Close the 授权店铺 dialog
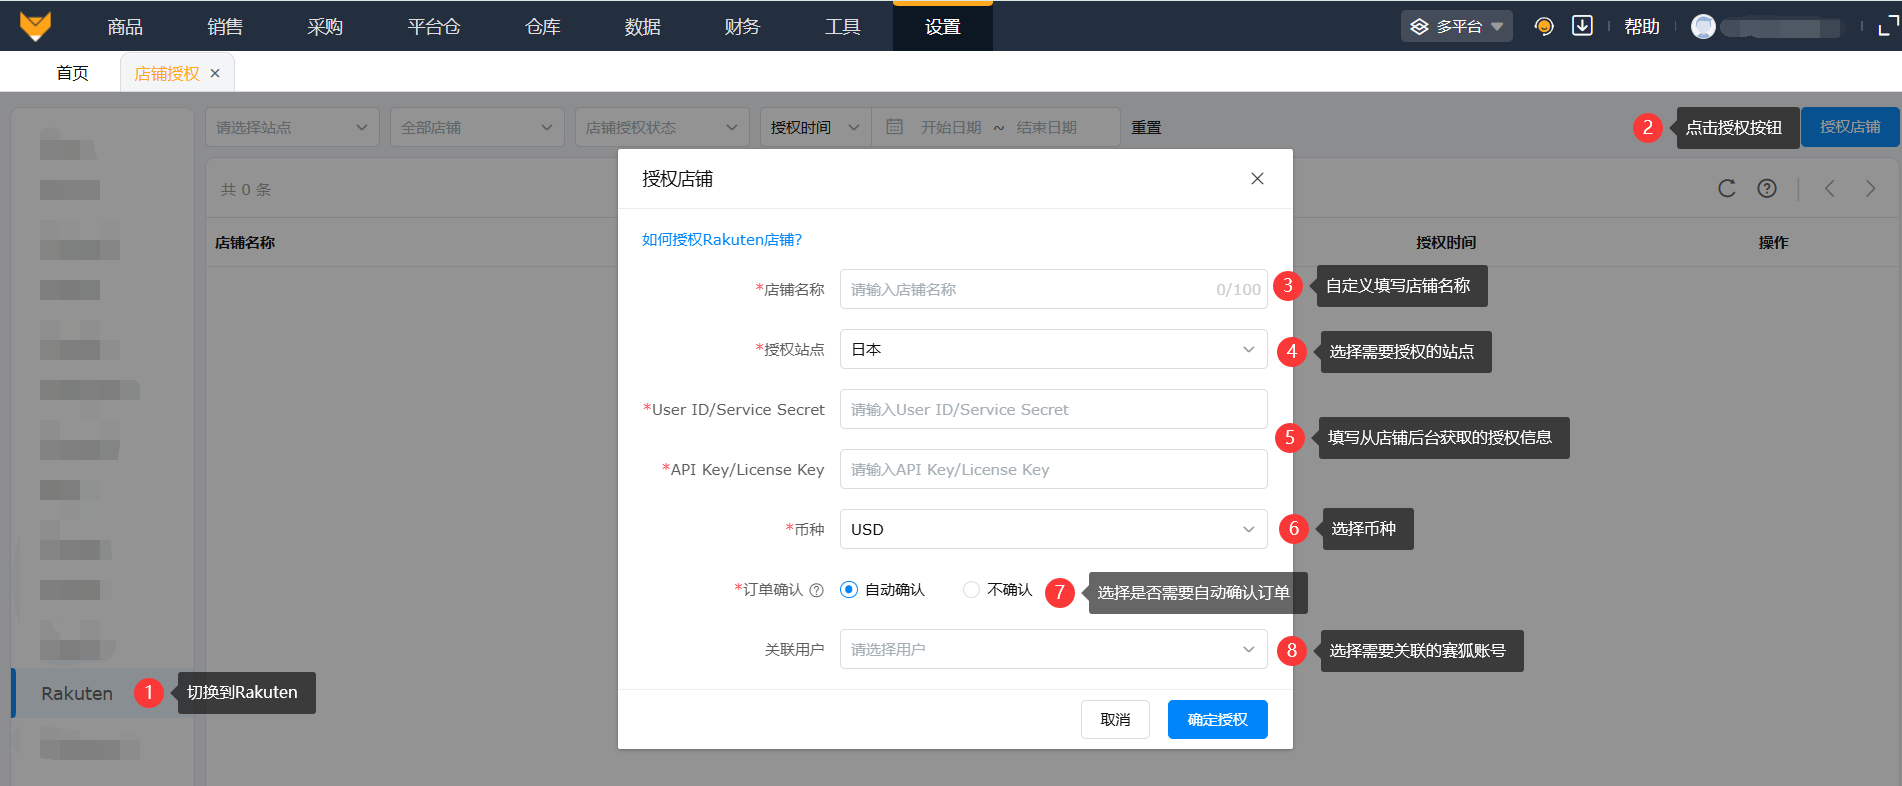 [x=1257, y=179]
